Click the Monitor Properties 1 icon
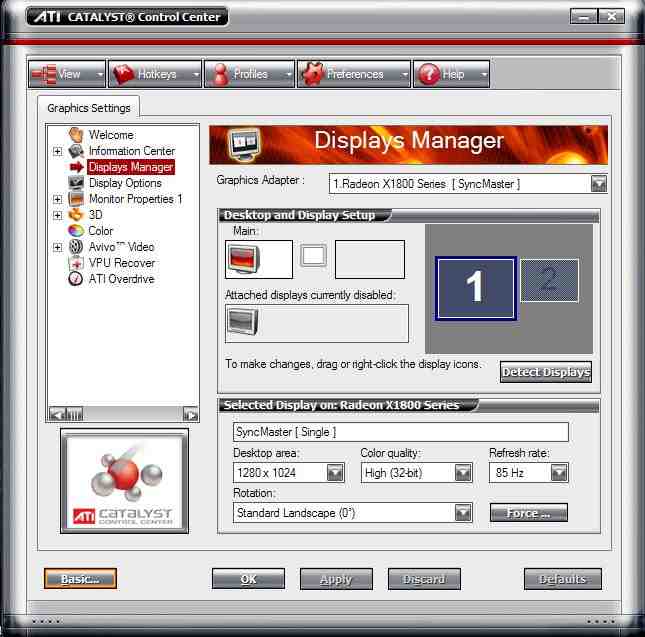 pos(76,199)
